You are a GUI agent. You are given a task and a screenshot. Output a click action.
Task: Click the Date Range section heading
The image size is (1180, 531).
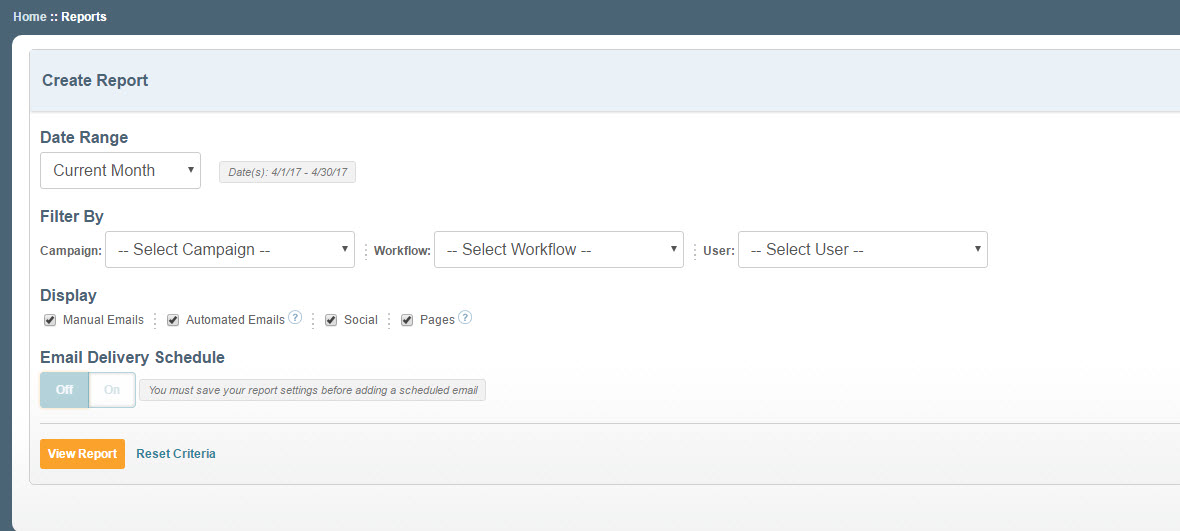click(x=84, y=138)
